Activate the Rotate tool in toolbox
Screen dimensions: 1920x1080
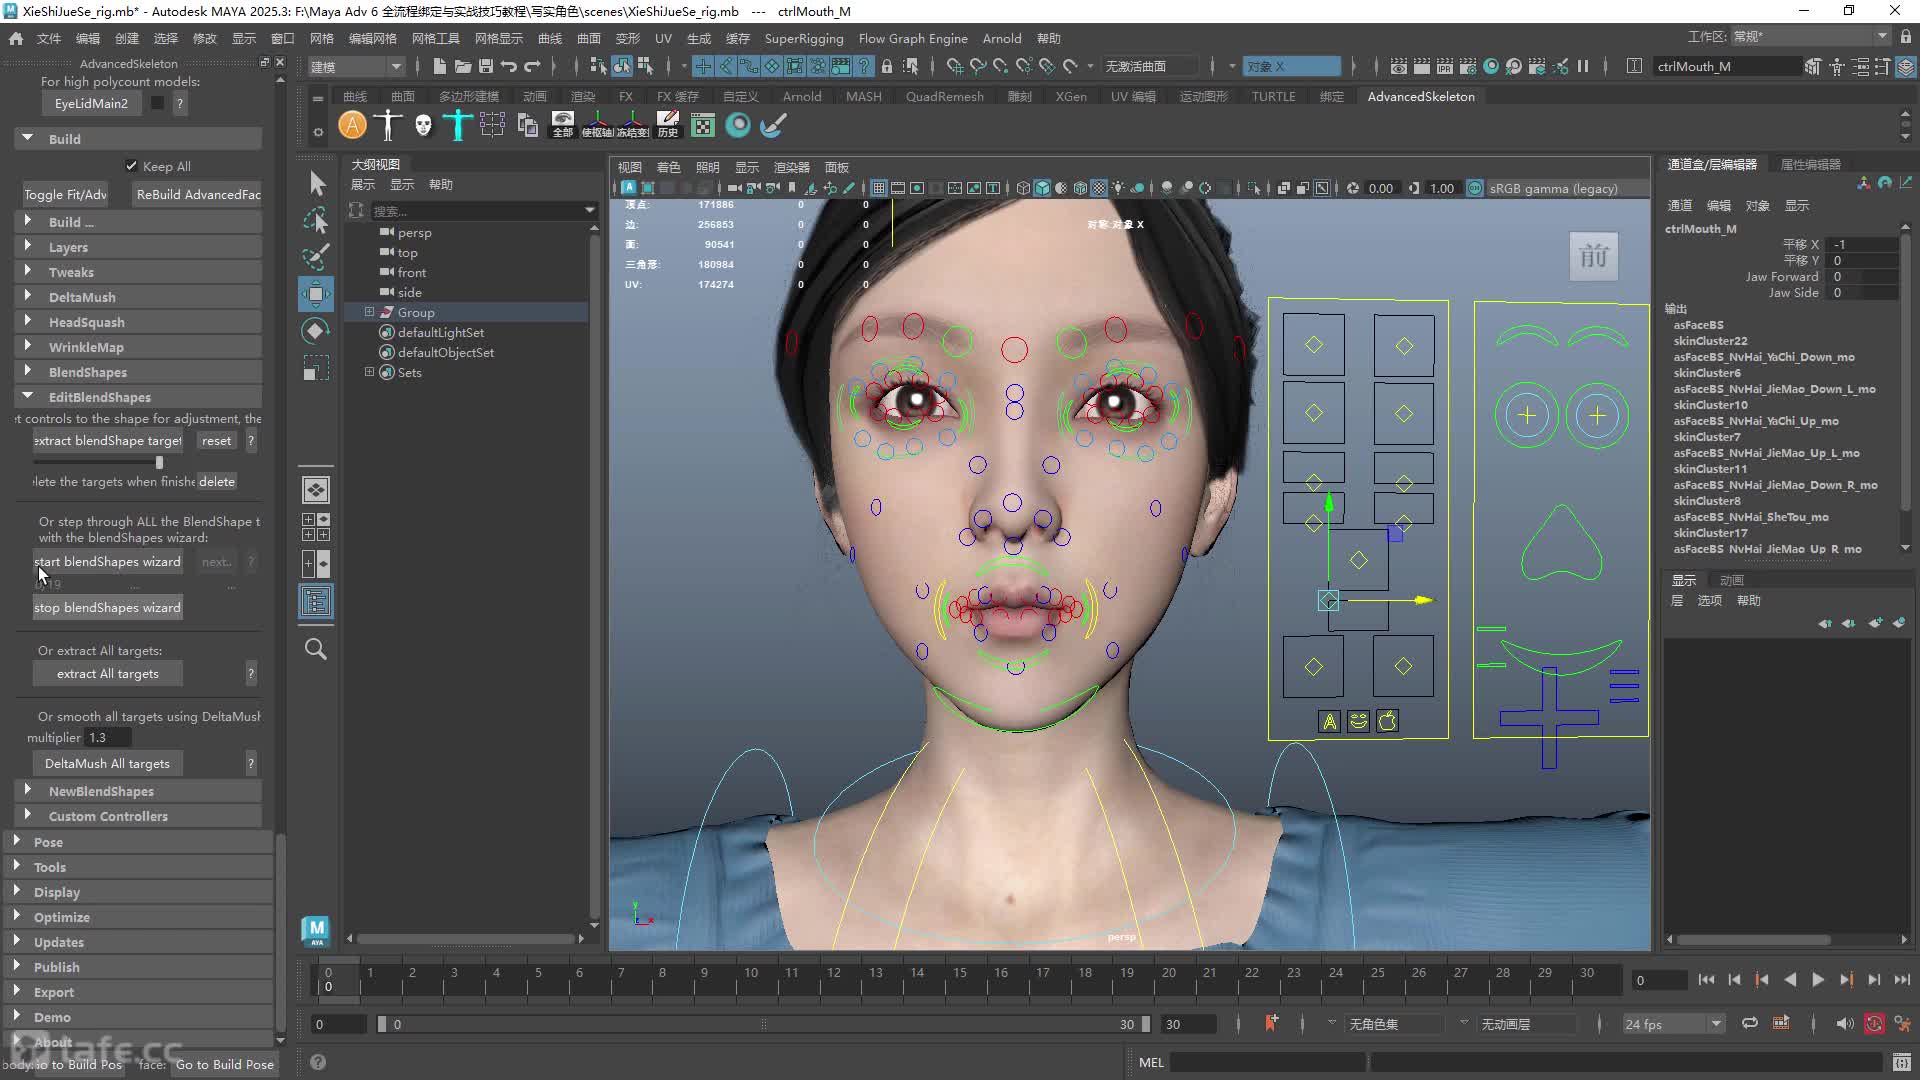[x=316, y=331]
